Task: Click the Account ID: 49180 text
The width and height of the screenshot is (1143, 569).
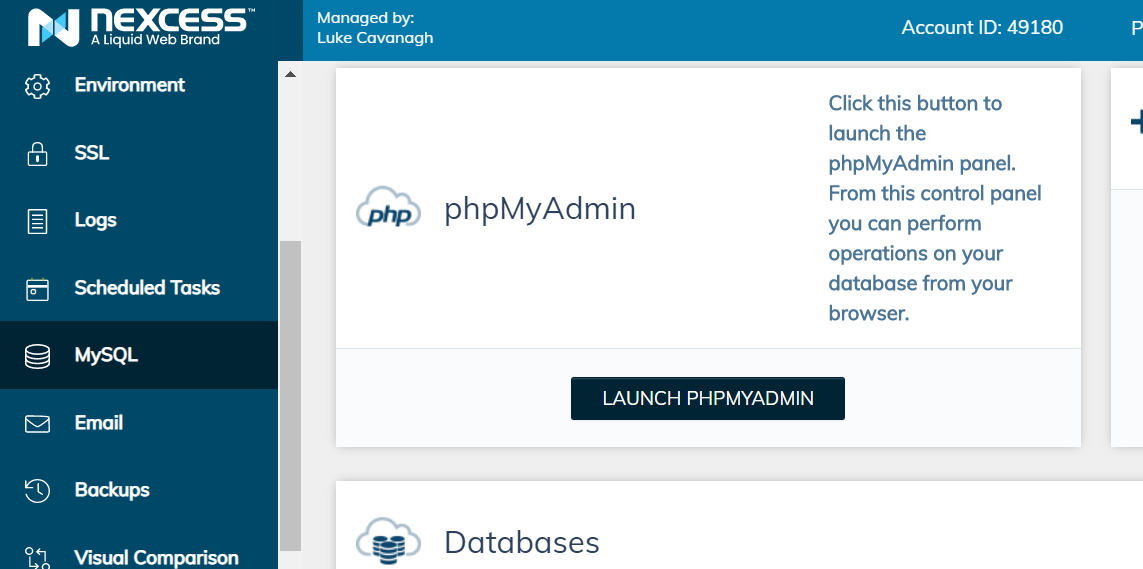Action: 982,28
